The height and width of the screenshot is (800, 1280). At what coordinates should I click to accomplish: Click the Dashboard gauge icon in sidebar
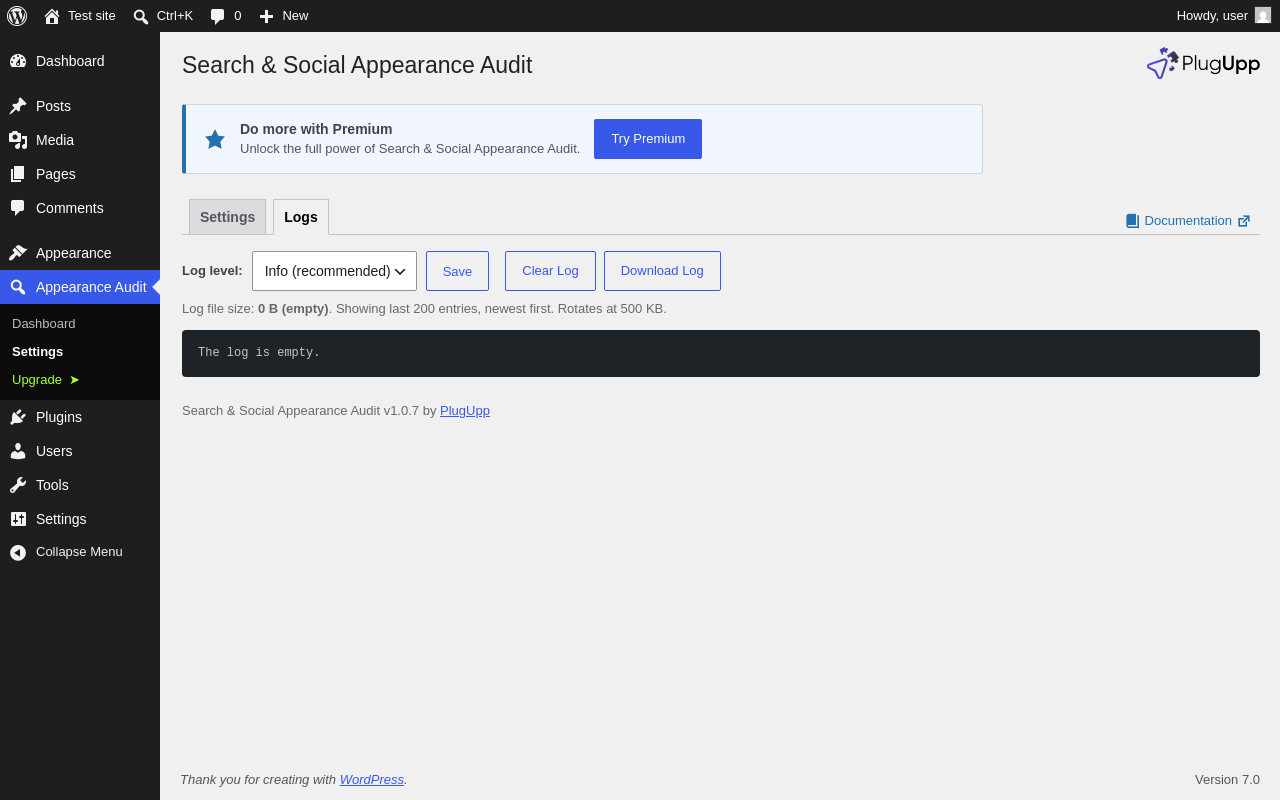[x=18, y=61]
